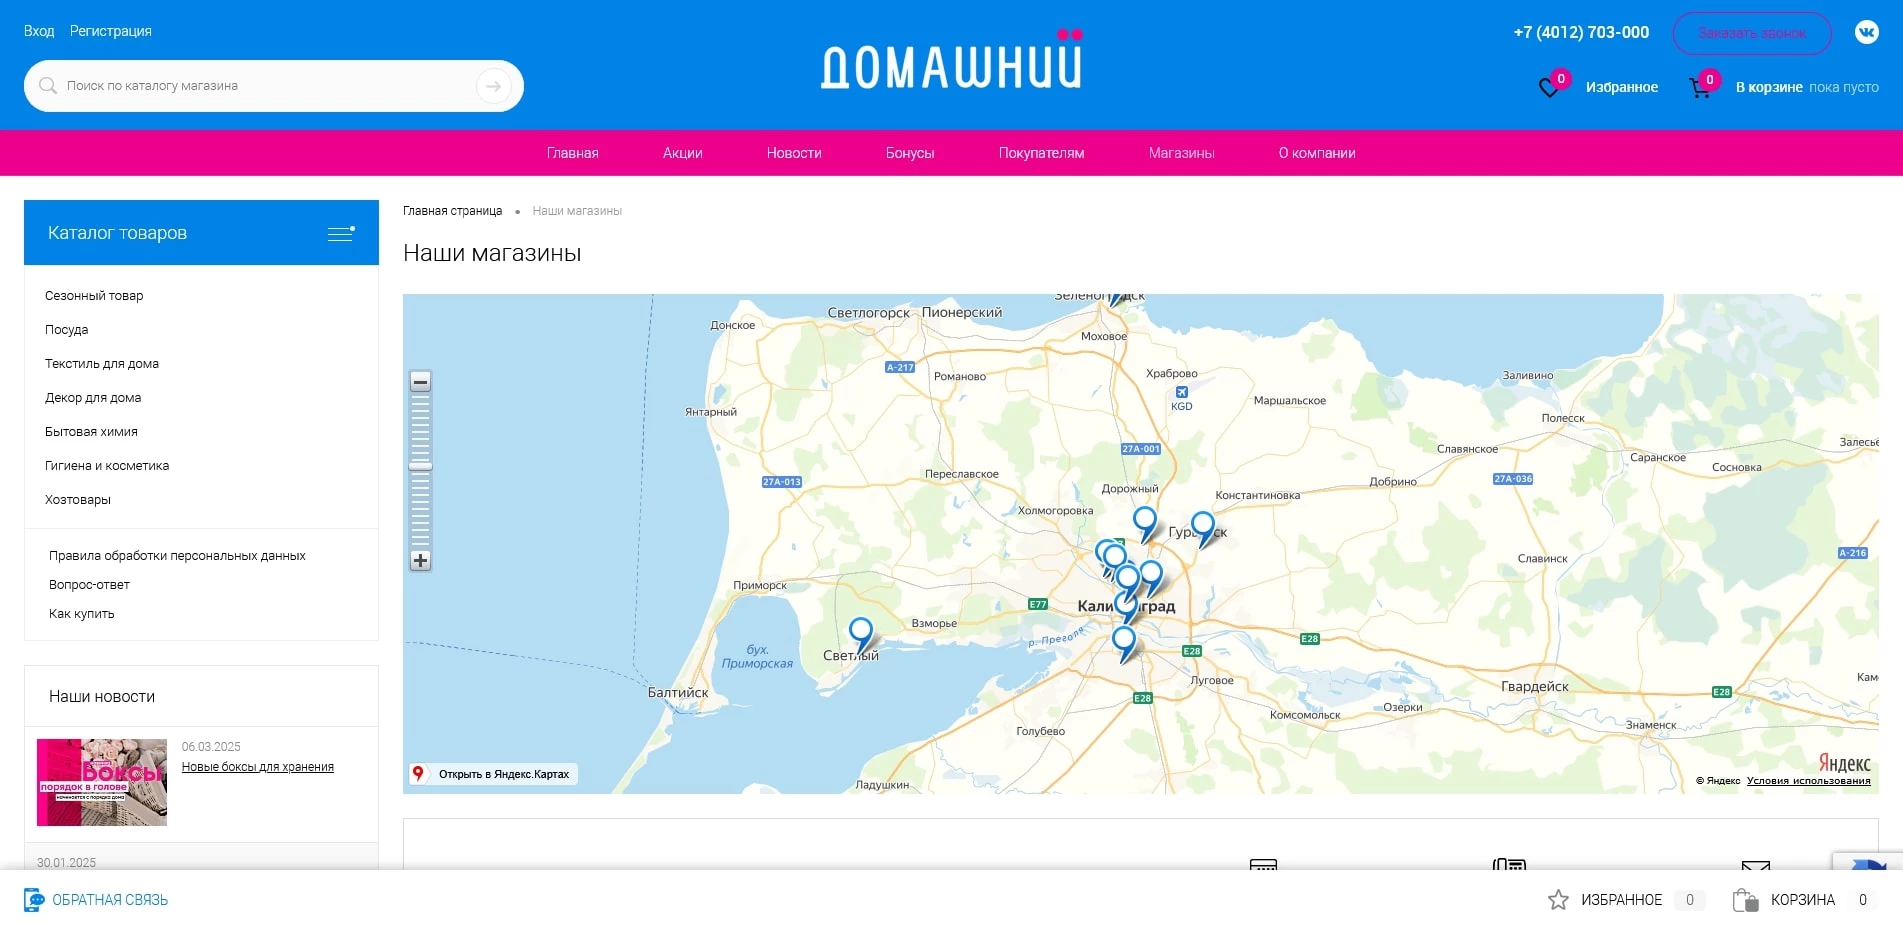
Task: Open the VK social network icon
Action: pyautogui.click(x=1866, y=32)
